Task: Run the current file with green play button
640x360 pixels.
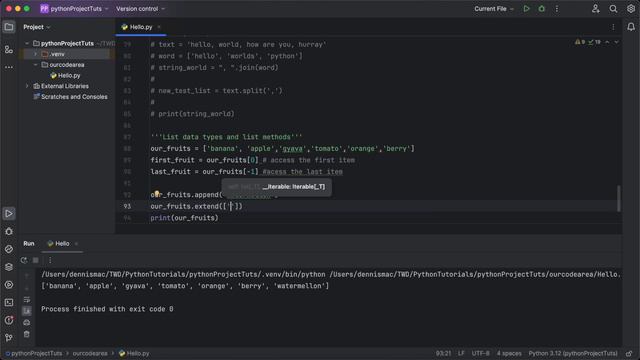Action: [526, 9]
